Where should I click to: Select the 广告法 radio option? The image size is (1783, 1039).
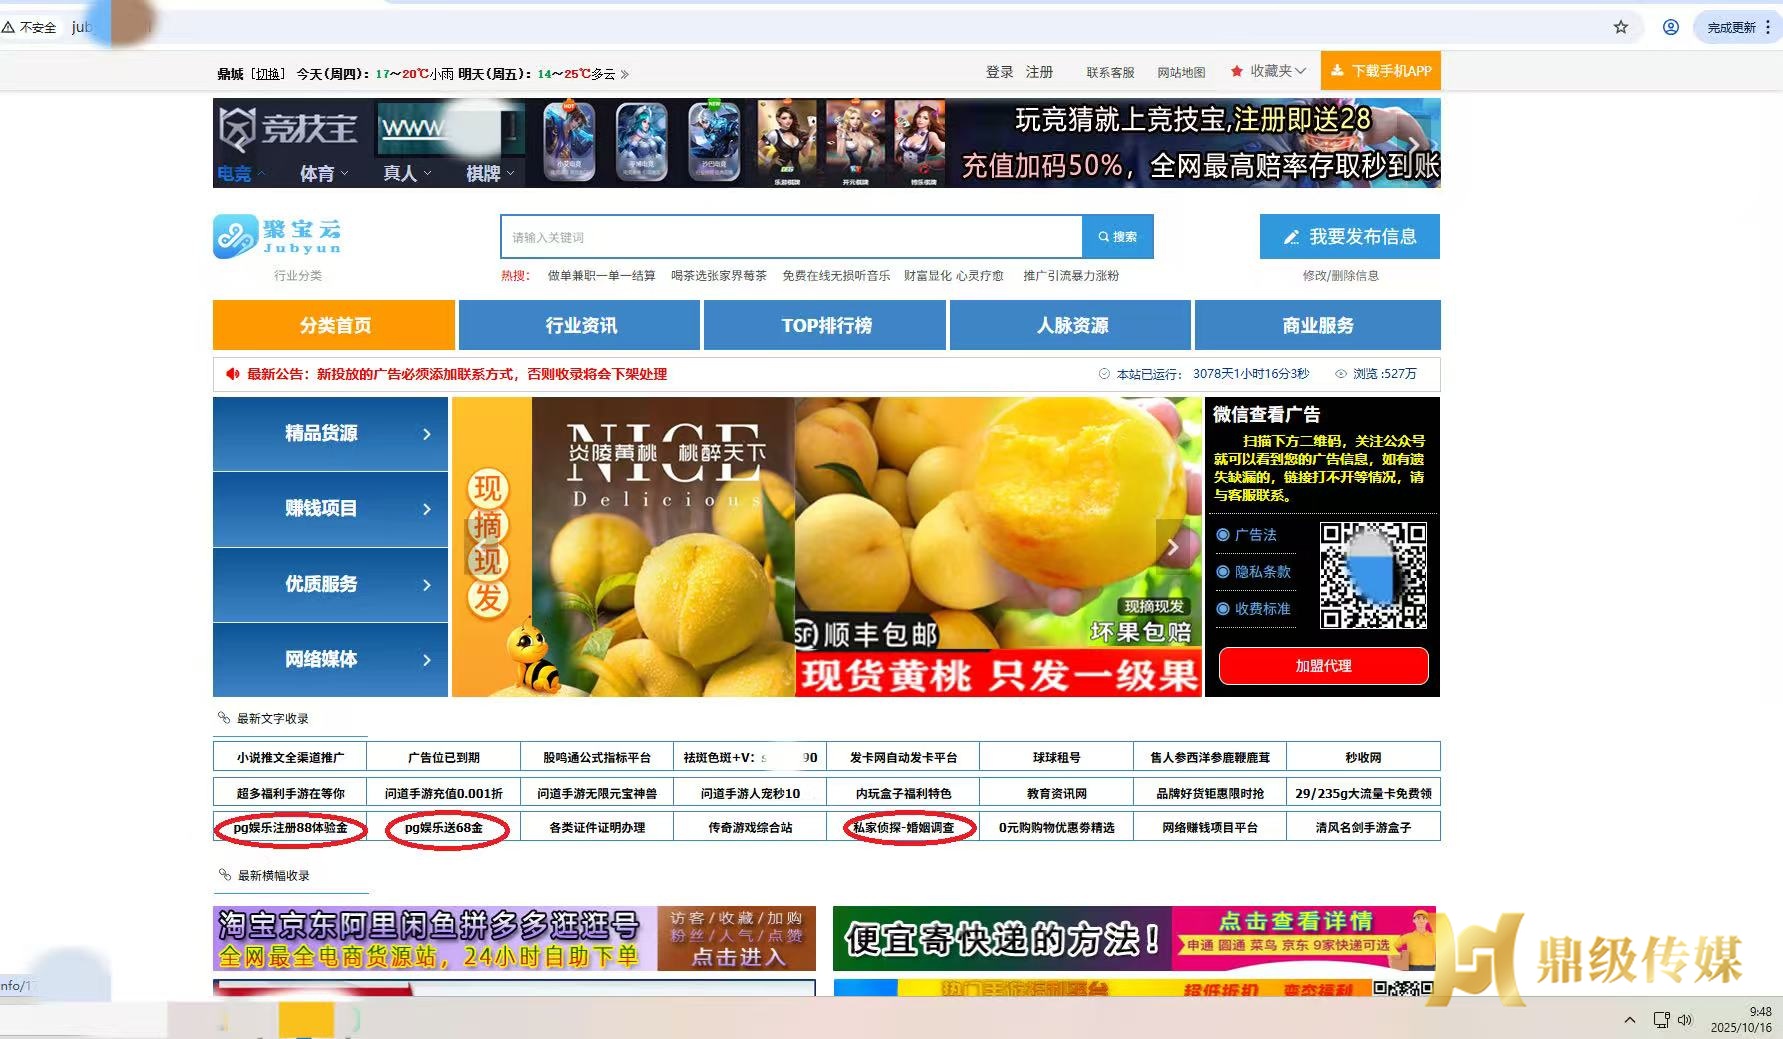click(1223, 535)
